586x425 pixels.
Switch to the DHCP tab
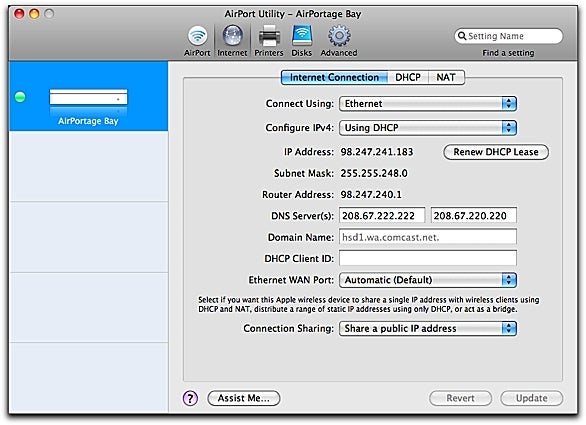coord(408,77)
